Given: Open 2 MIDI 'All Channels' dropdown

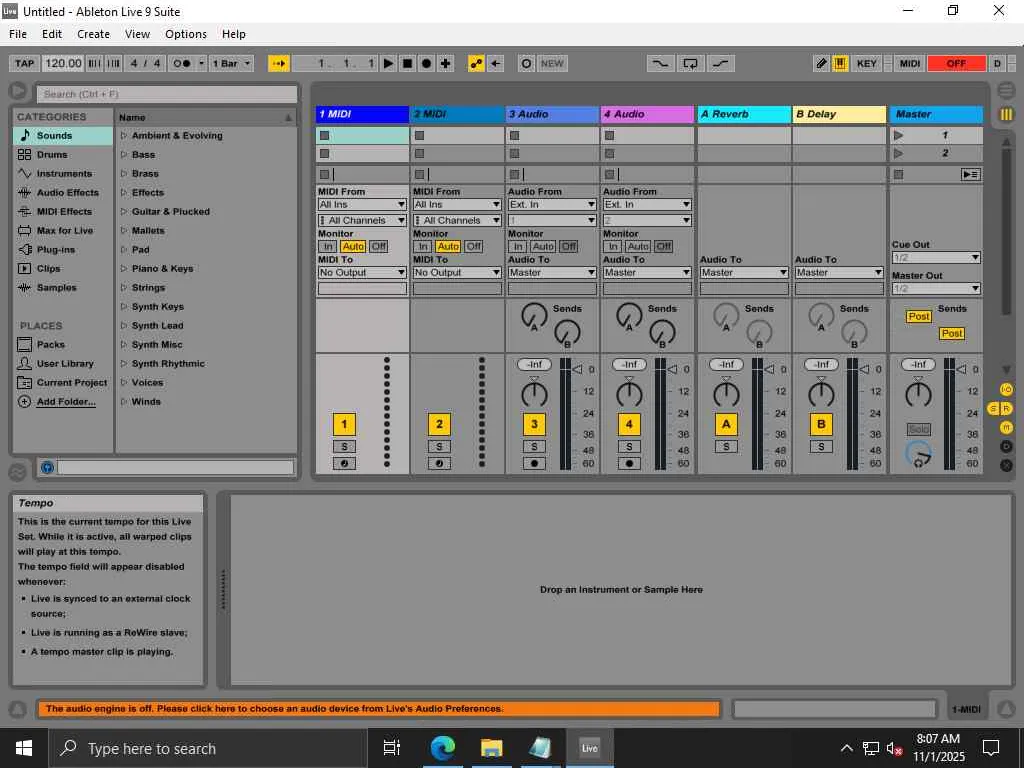Looking at the screenshot, I should click(x=457, y=220).
